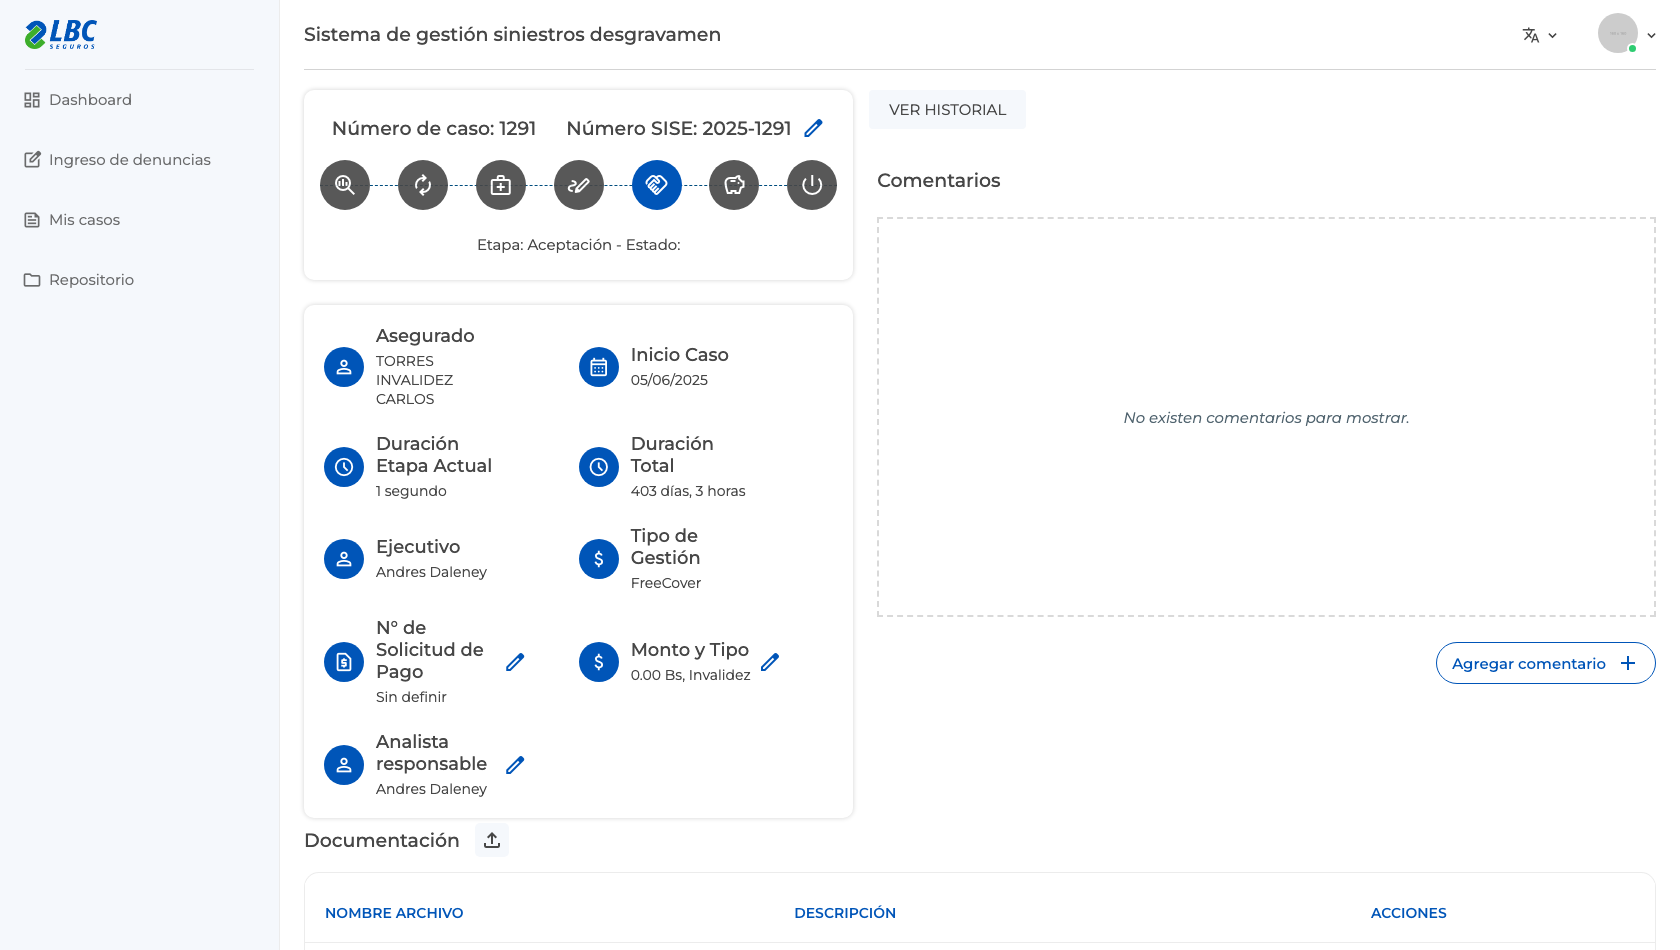The height and width of the screenshot is (950, 1680).
Task: Open Mis casos from sidebar
Action: [72, 220]
